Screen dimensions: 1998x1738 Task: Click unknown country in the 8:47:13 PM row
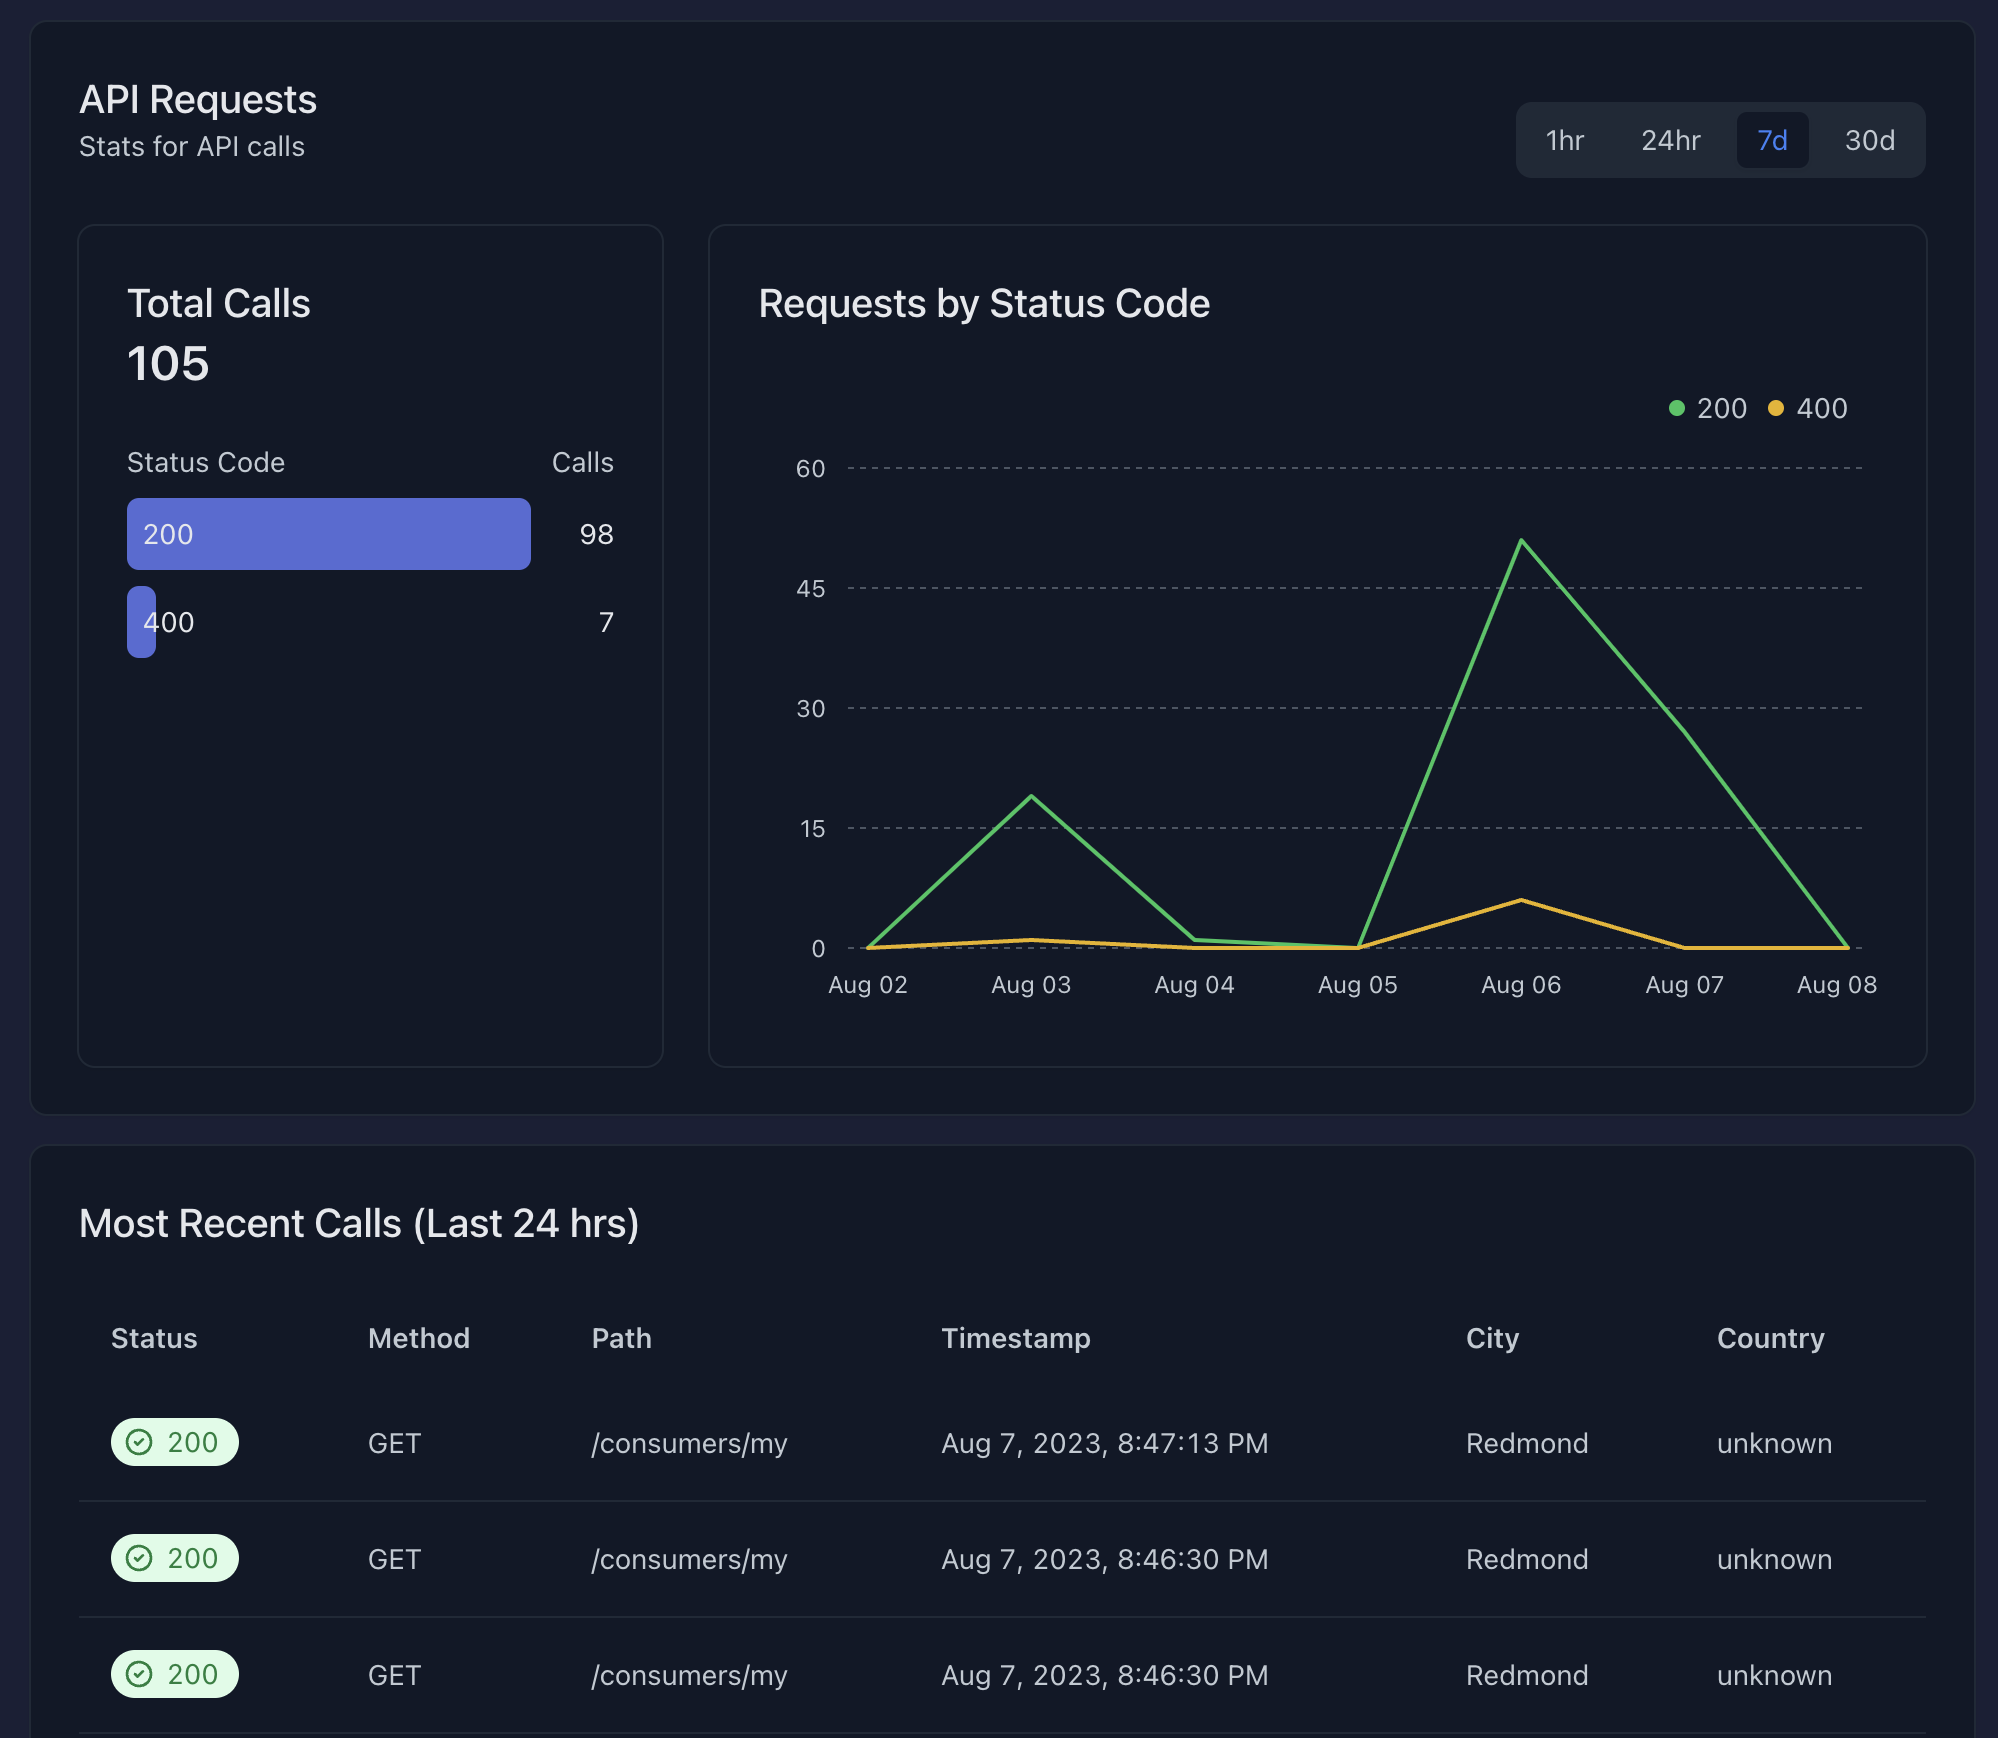[1775, 1443]
